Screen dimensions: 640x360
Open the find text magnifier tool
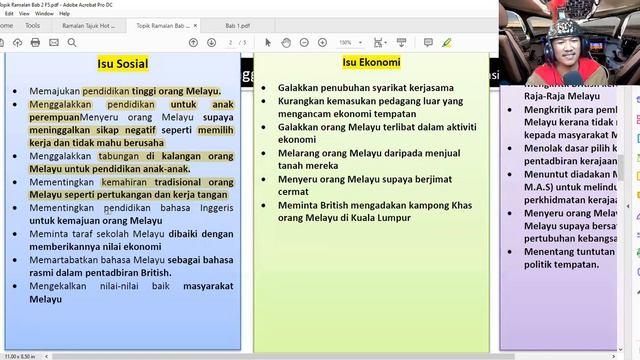click(x=72, y=42)
